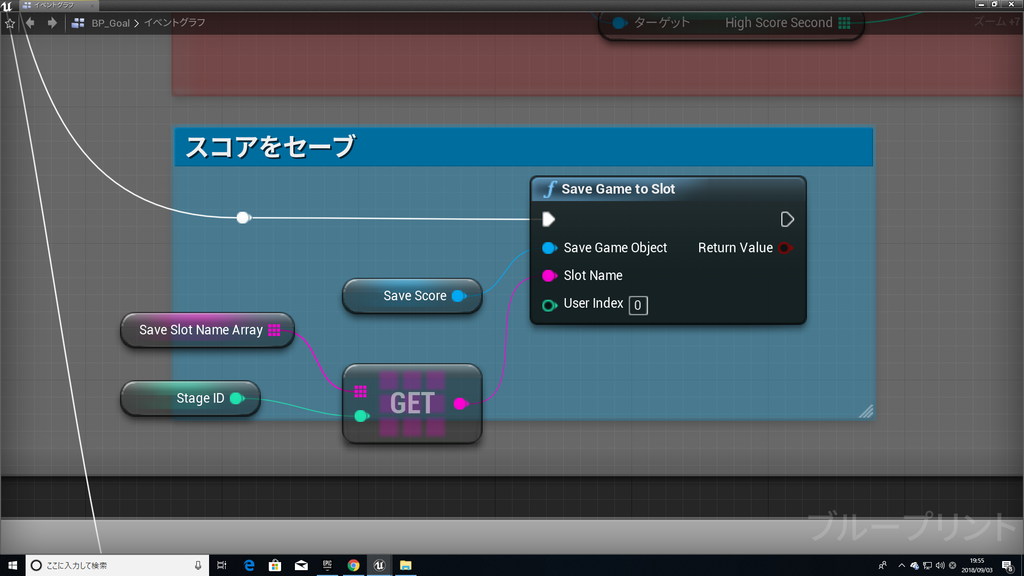Expand hidden system tray icons

902,566
